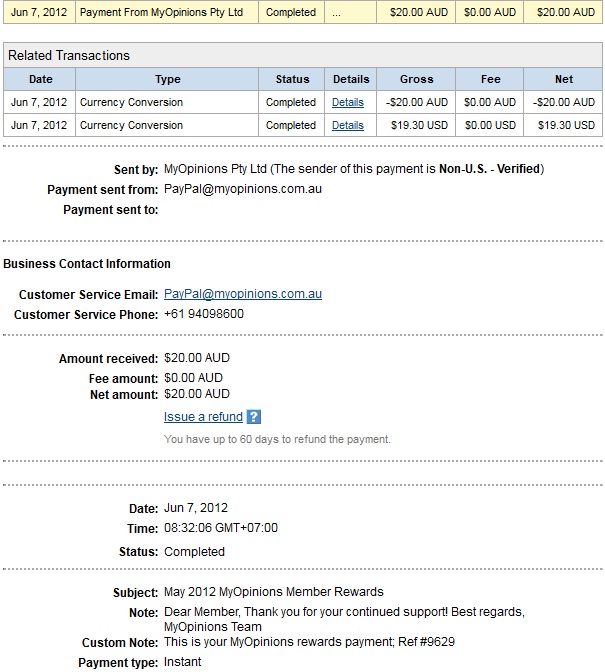The height and width of the screenshot is (672, 605).
Task: Click the Customer Service Email address link
Action: pyautogui.click(x=243, y=294)
